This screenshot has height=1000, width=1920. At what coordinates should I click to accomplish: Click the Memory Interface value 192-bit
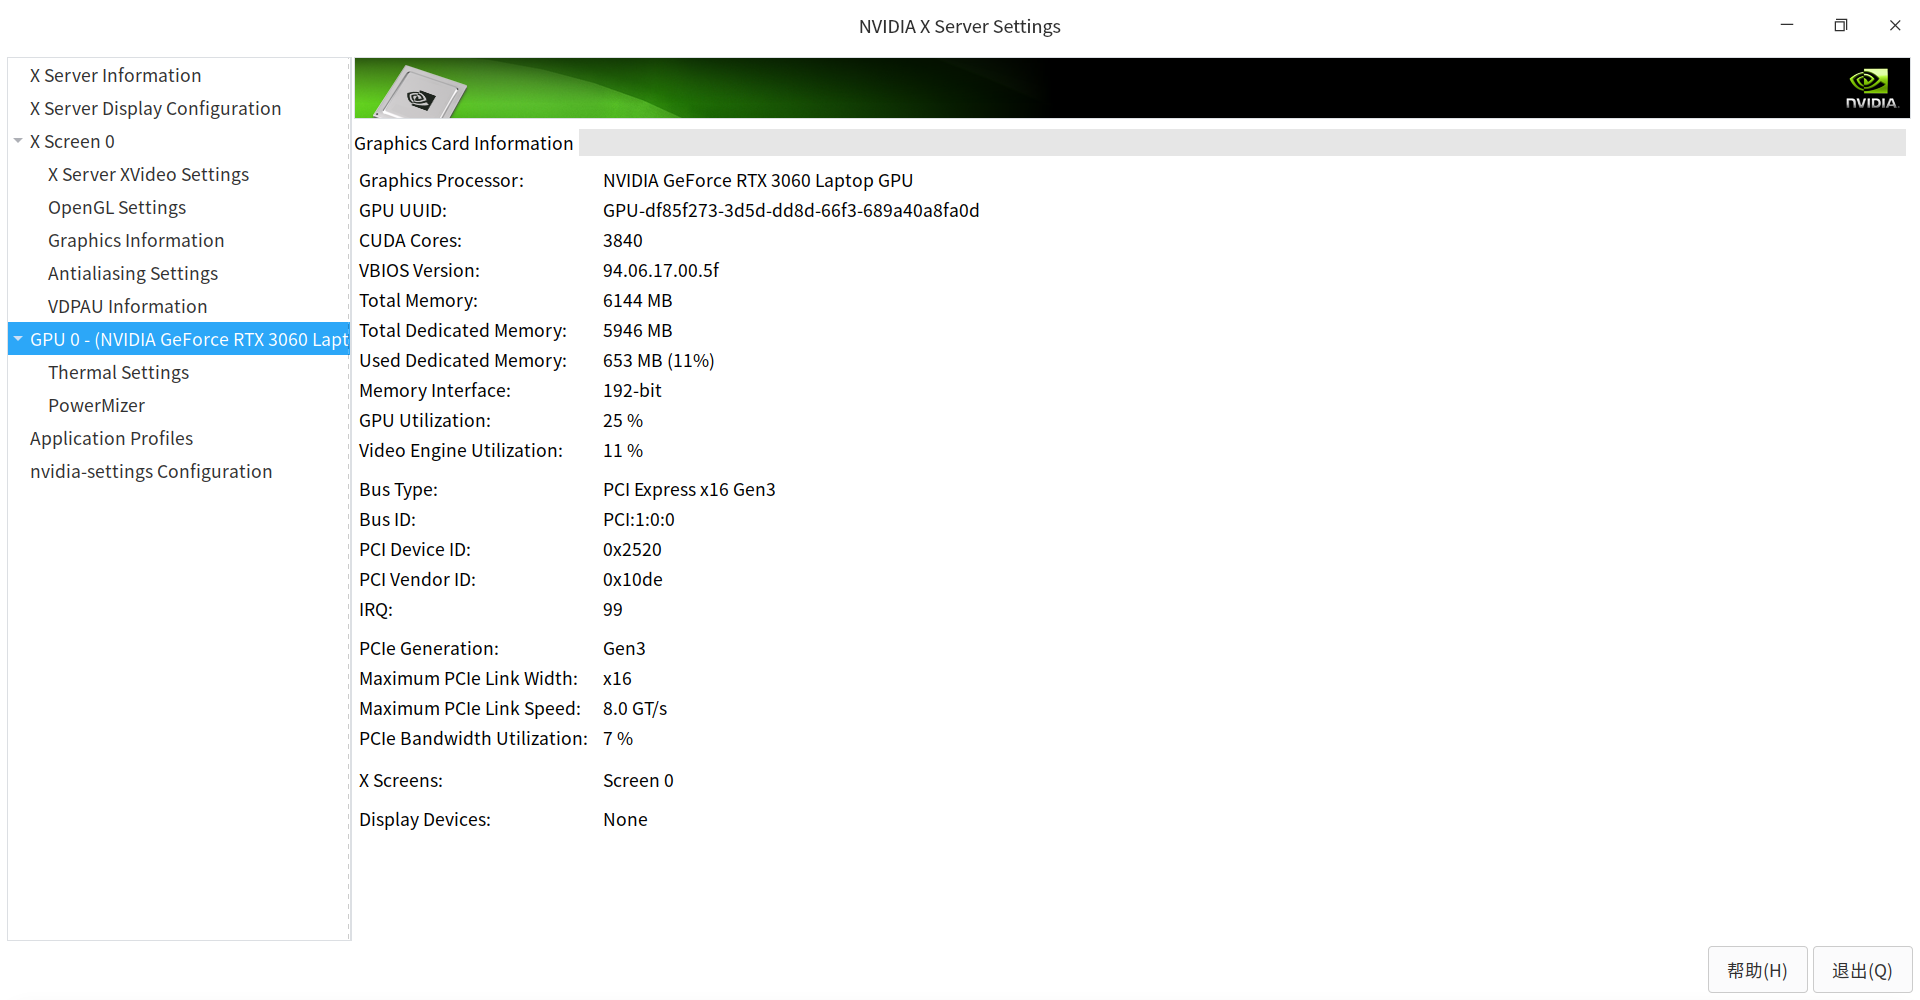(x=632, y=391)
